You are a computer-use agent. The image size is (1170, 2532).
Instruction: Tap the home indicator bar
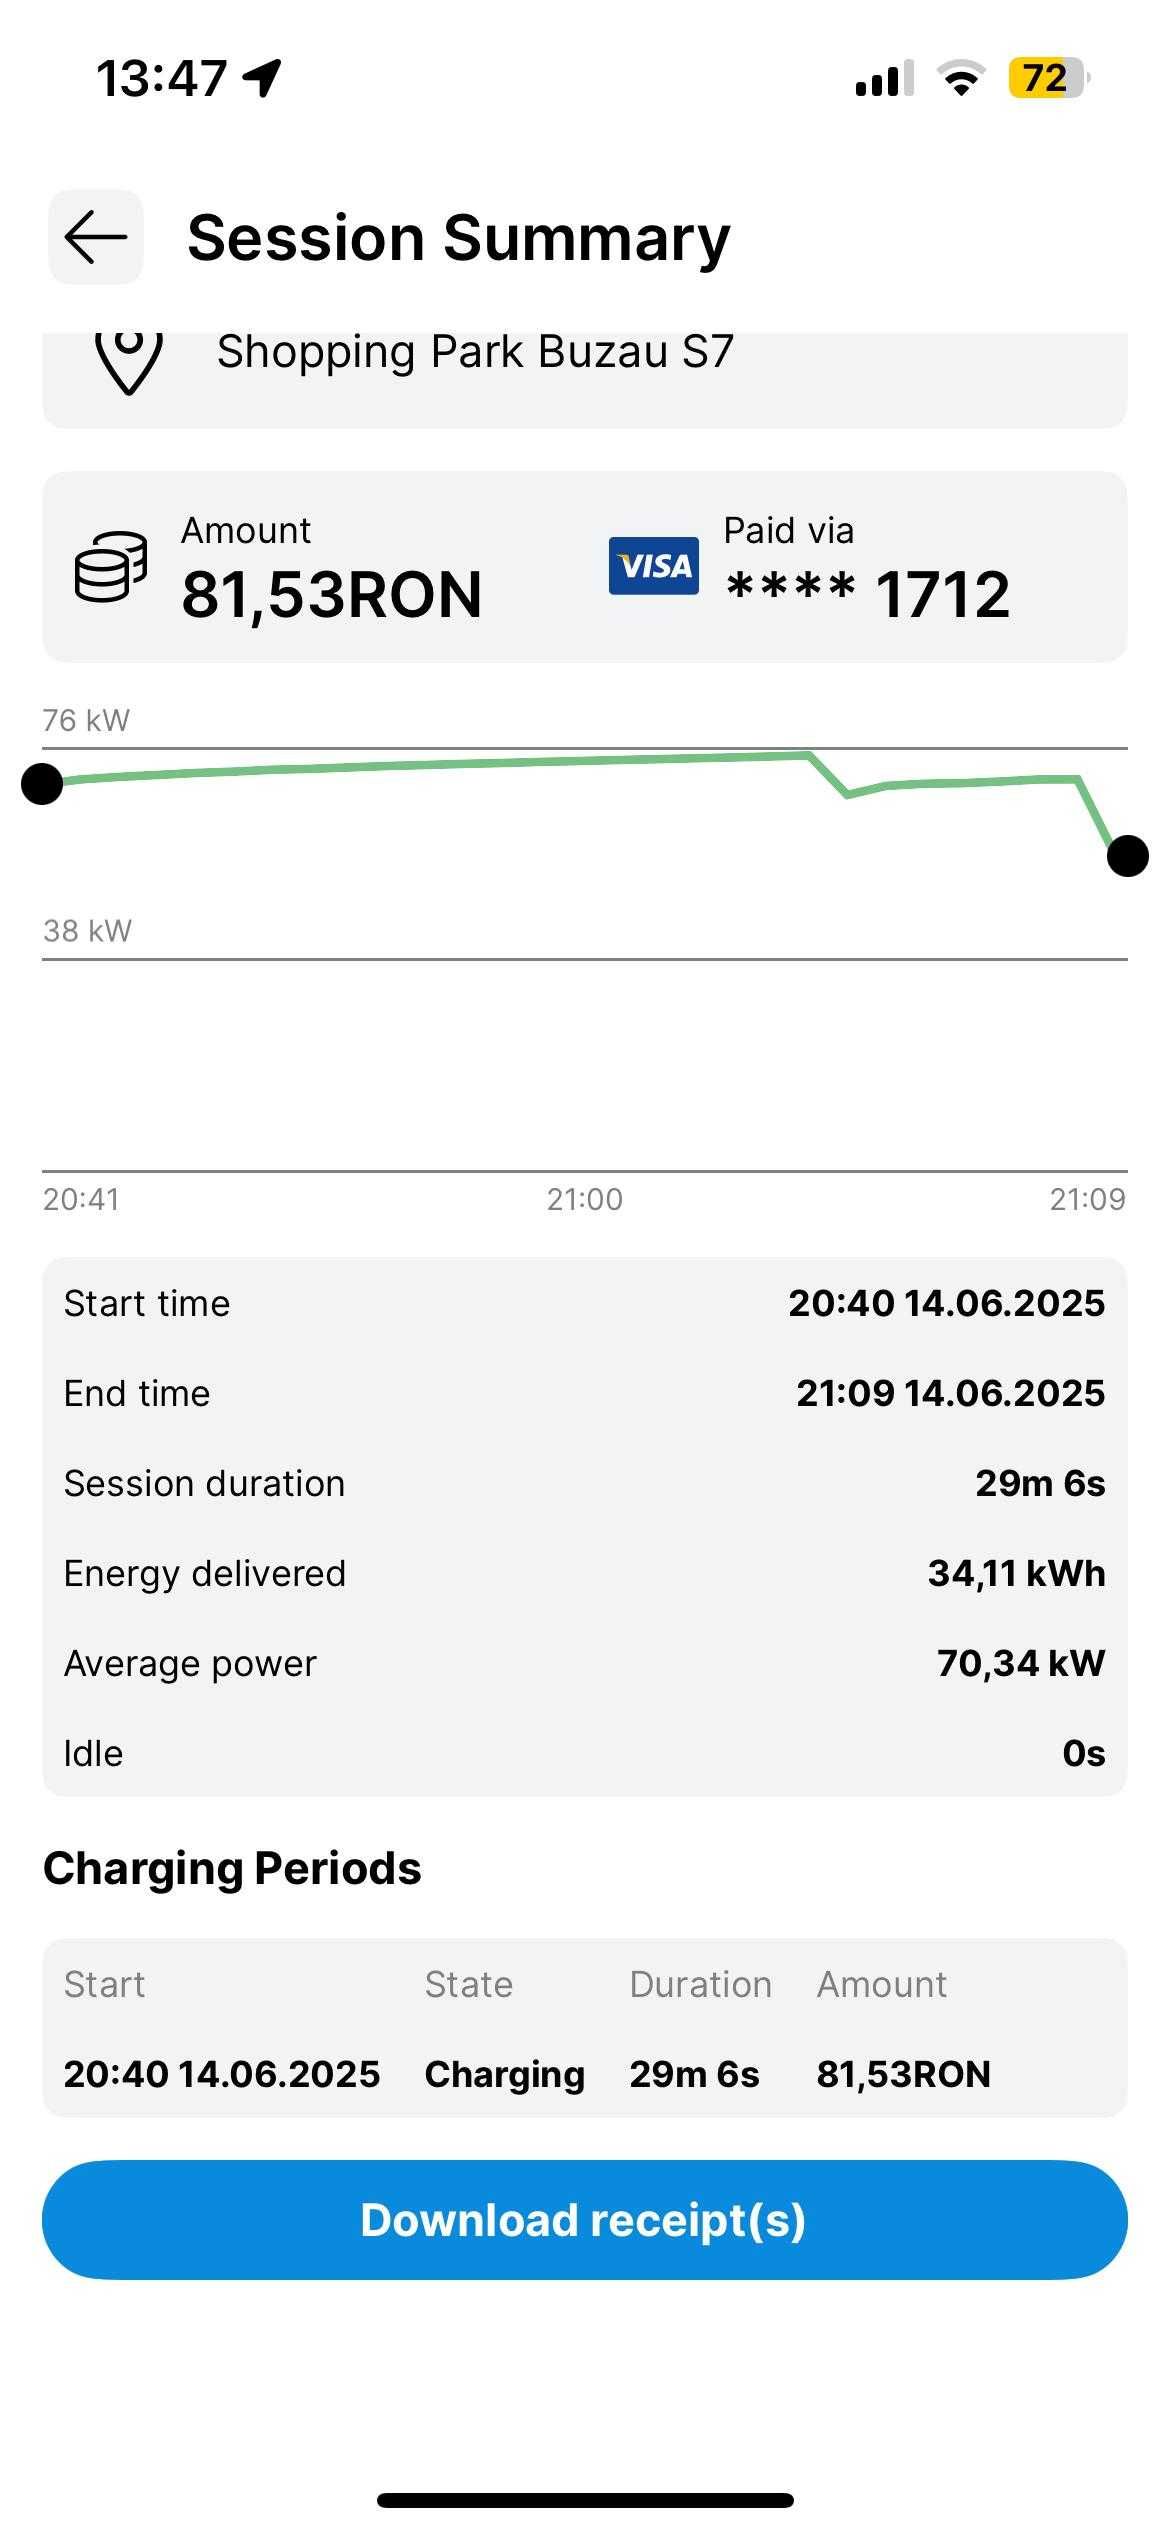tap(585, 2500)
